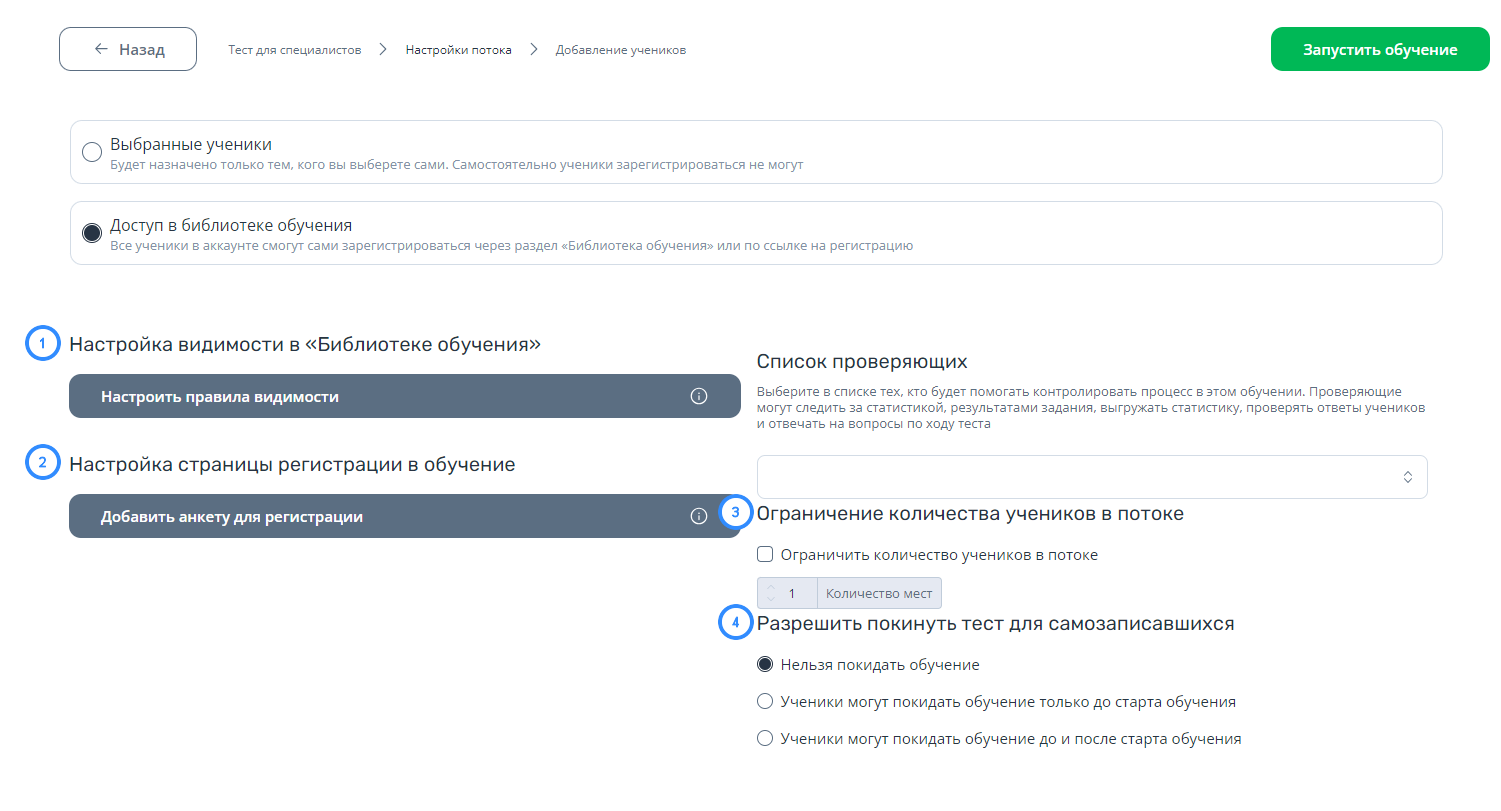
Task: Go back with the 'Назад' button
Action: point(128,49)
